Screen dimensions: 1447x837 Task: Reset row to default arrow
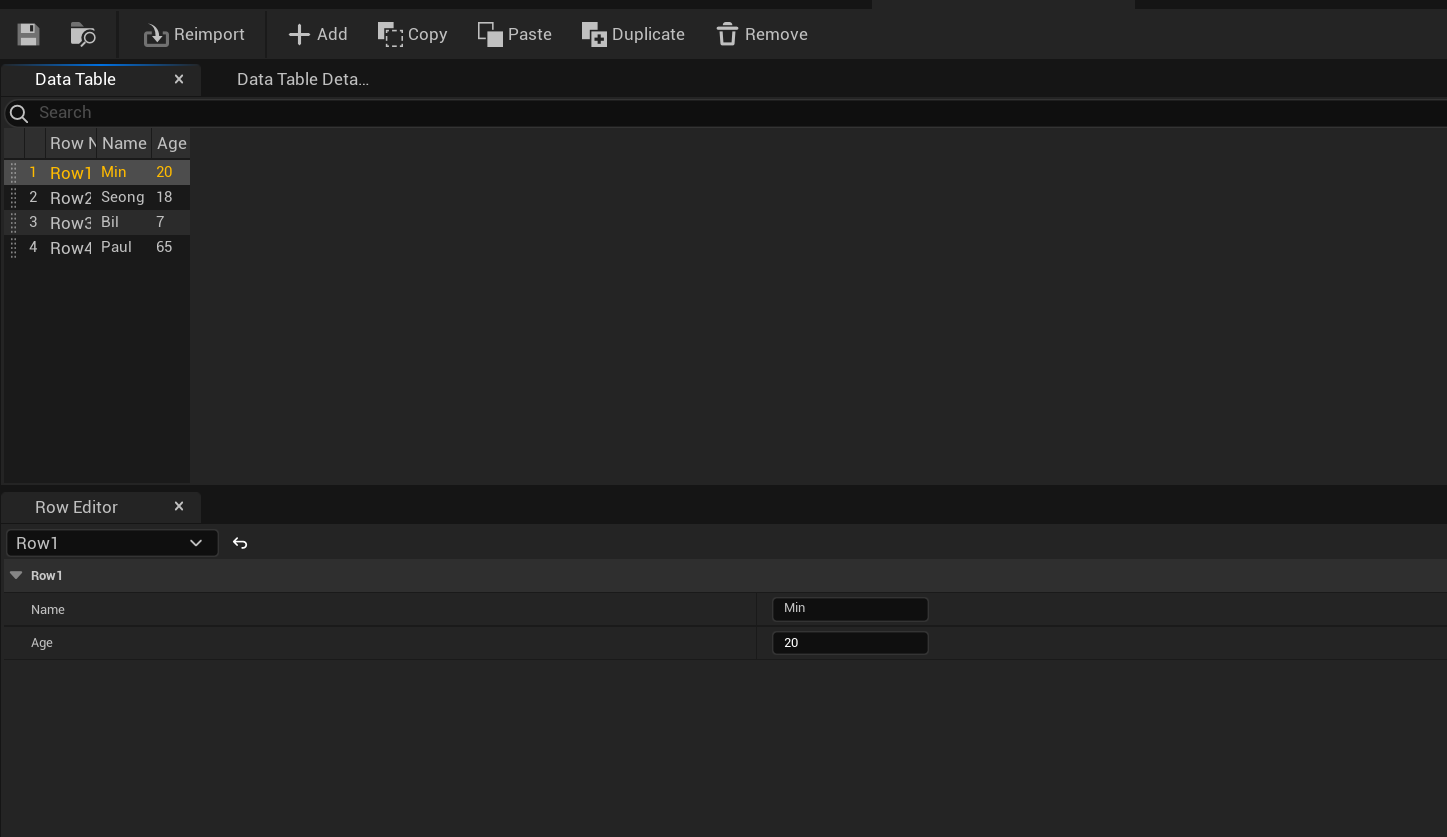tap(240, 543)
